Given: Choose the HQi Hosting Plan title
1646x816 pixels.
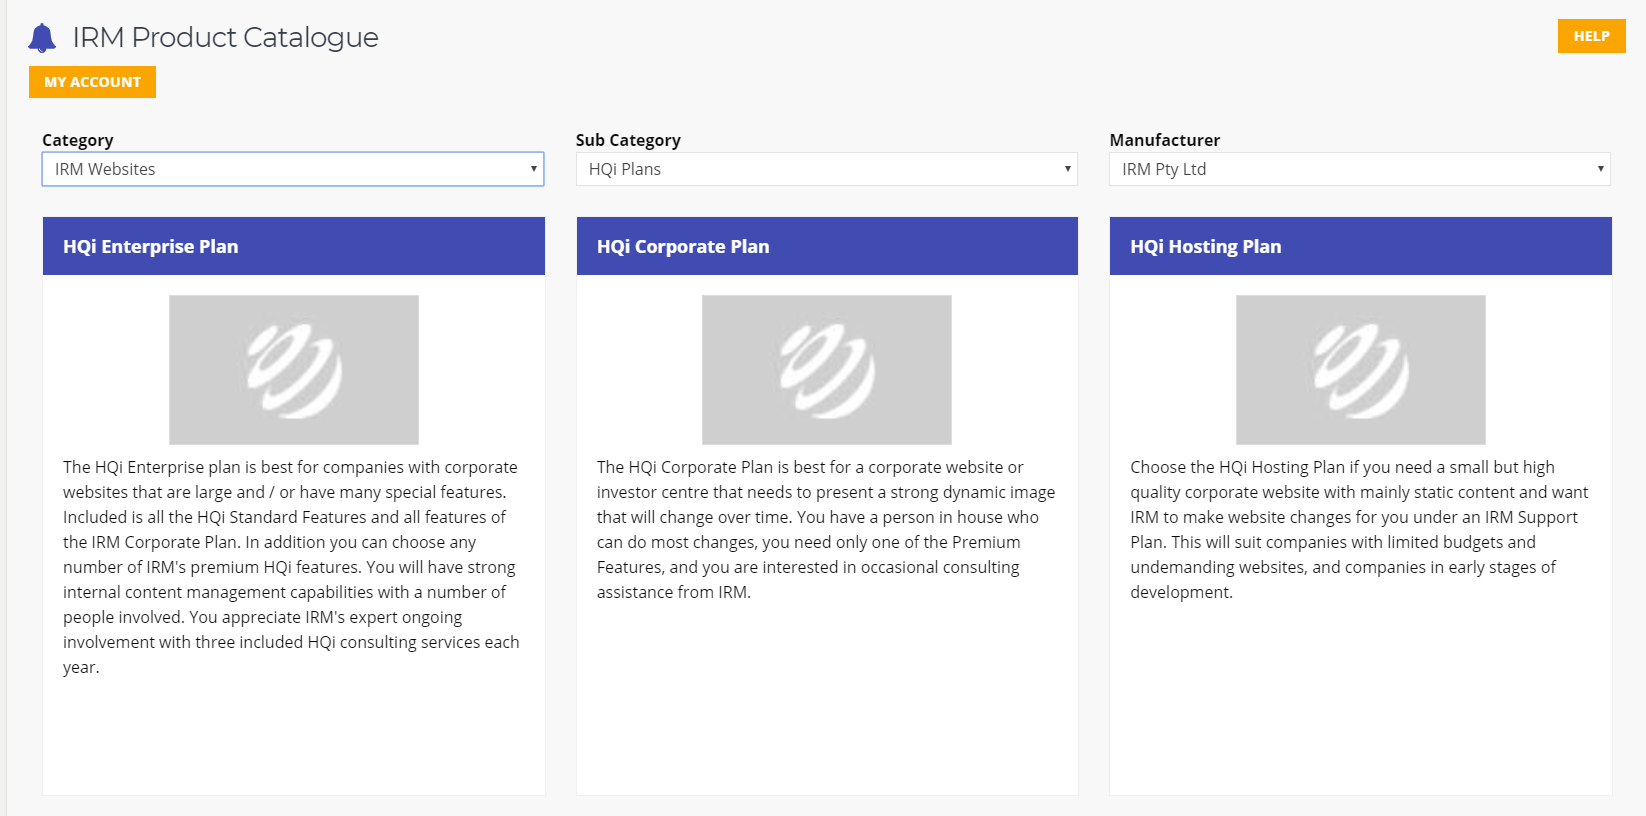Looking at the screenshot, I should click(x=1205, y=246).
